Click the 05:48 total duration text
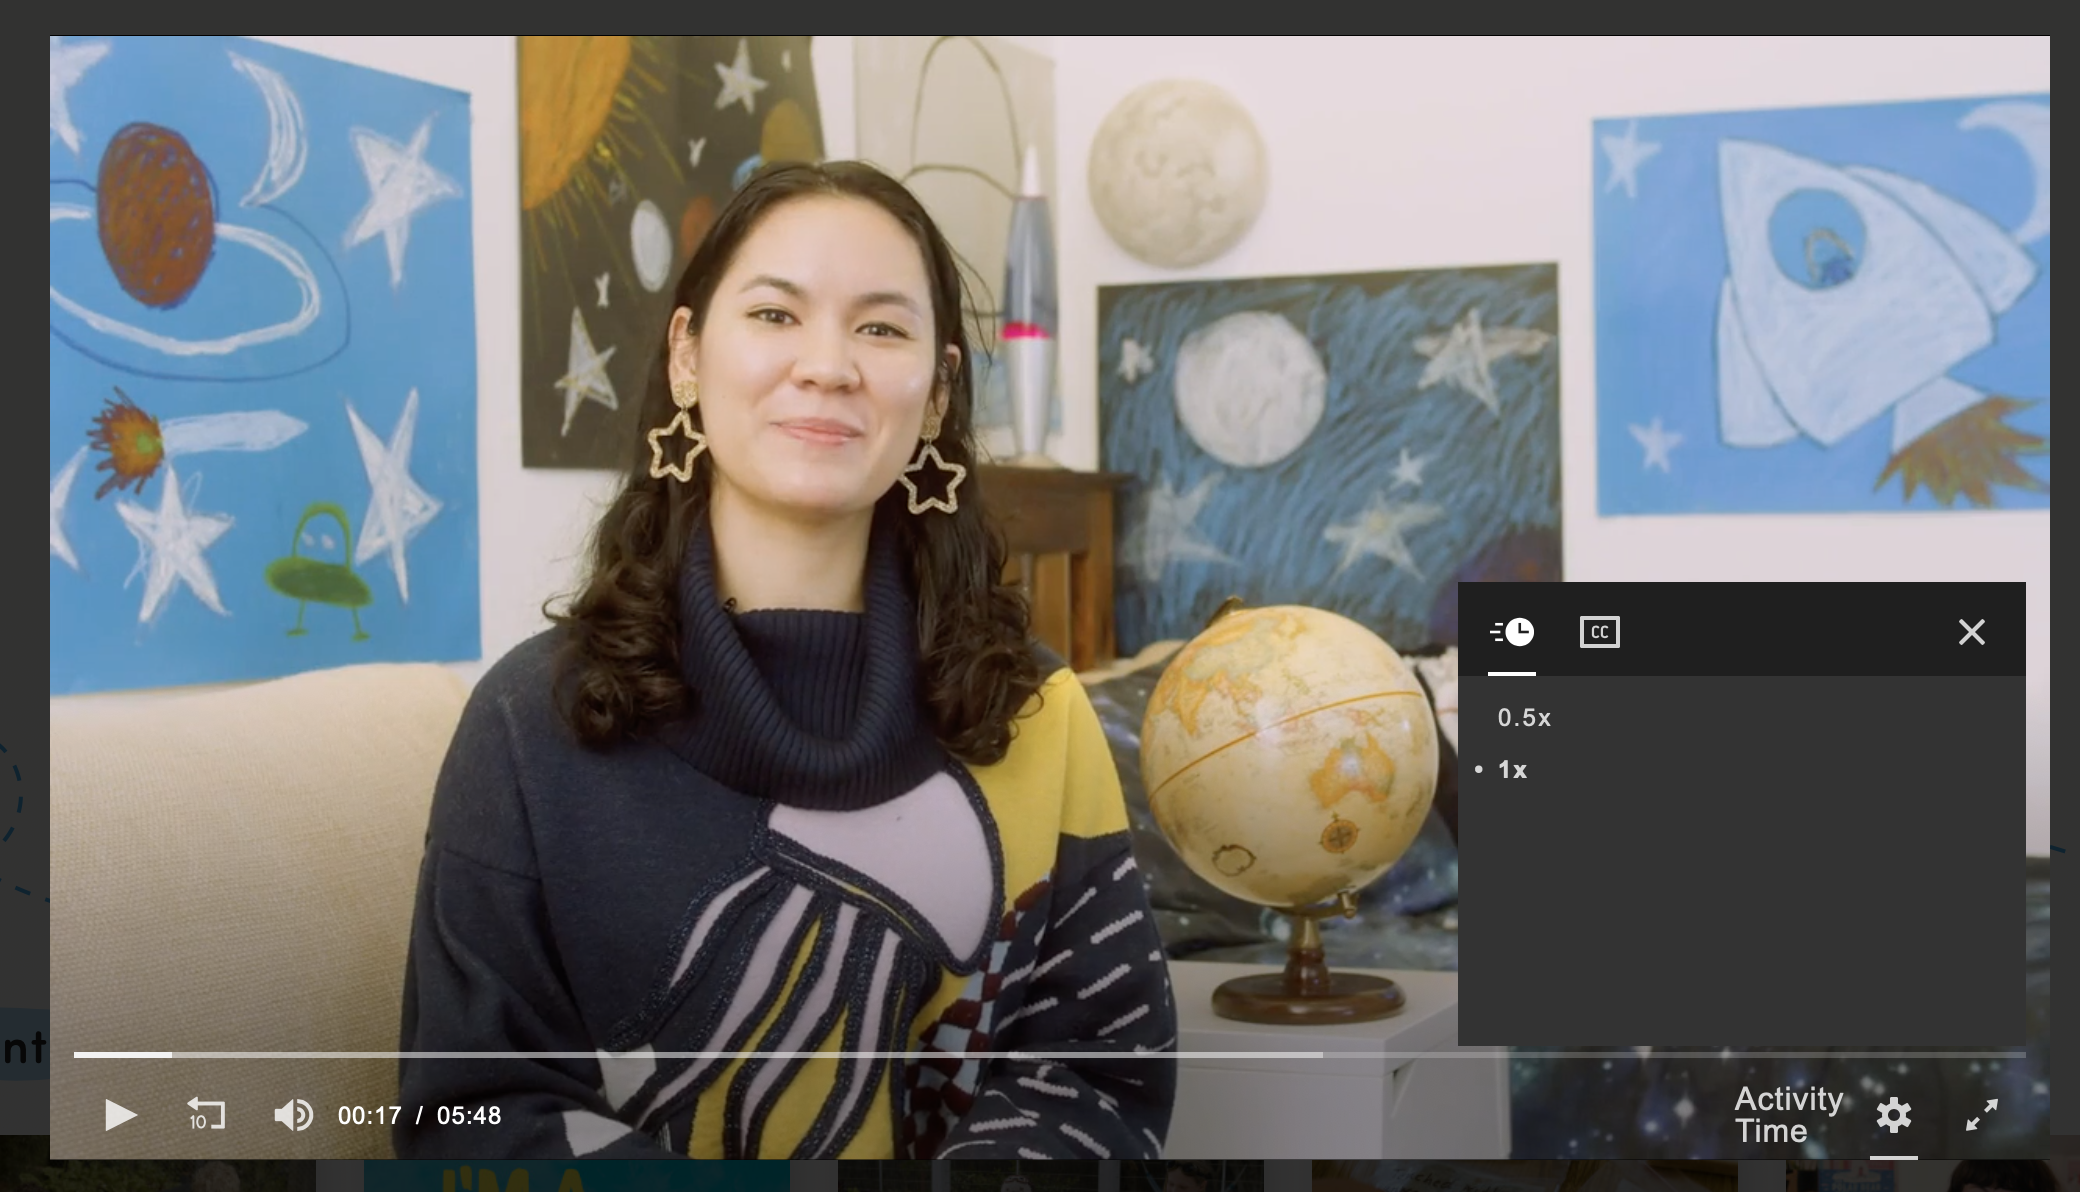Viewport: 2080px width, 1192px height. coord(469,1116)
